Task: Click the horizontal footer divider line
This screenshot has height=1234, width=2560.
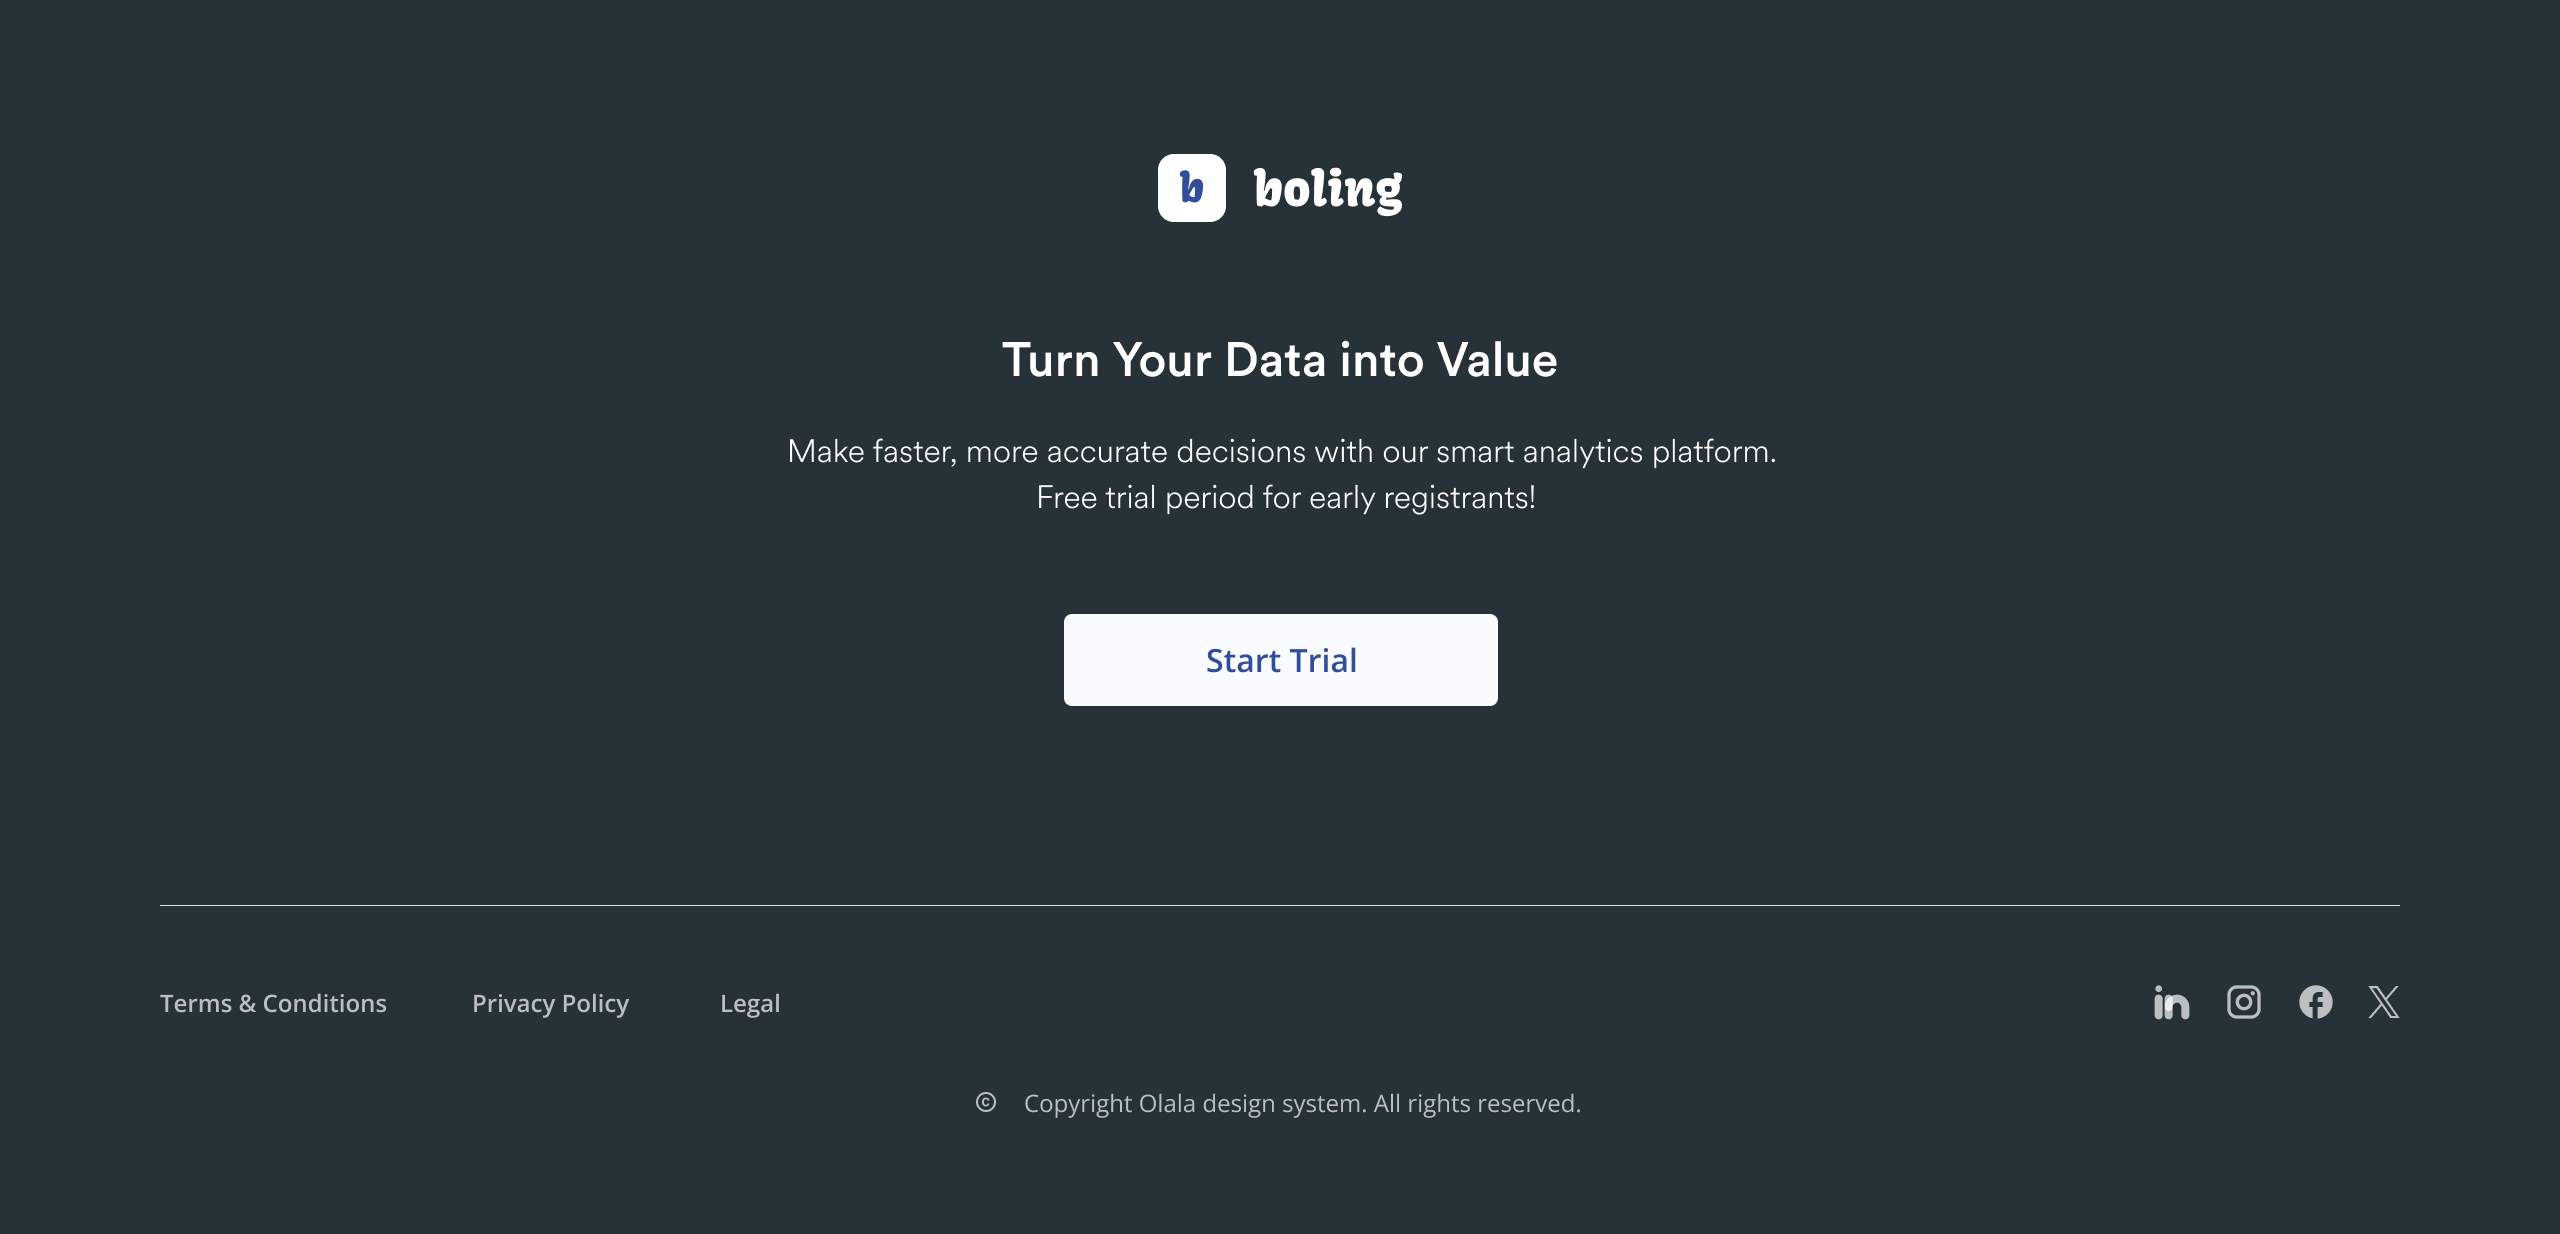Action: 1280,905
